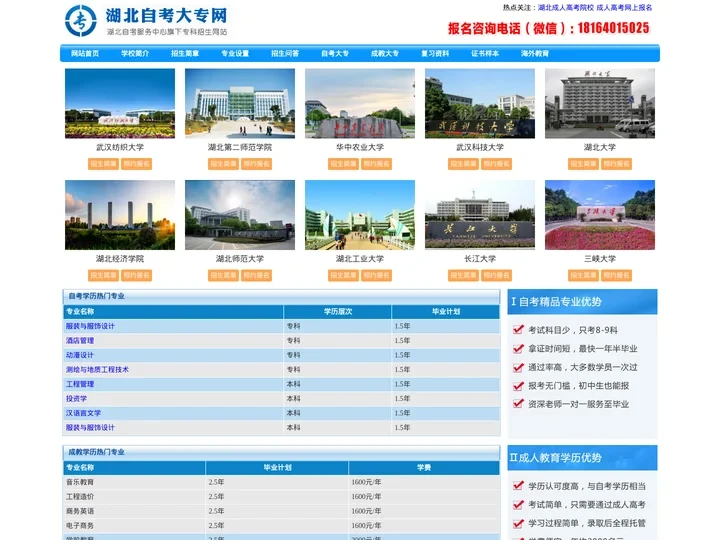Open the 投资学 major link
720x540 pixels.
[x=76, y=399]
